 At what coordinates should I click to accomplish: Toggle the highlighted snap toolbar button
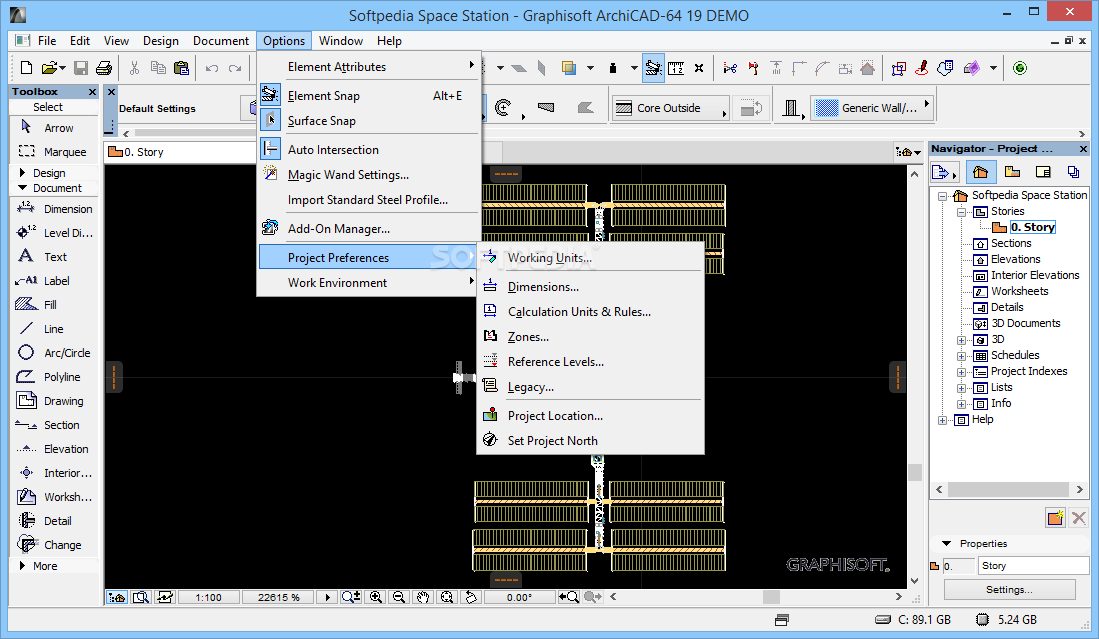tap(653, 68)
